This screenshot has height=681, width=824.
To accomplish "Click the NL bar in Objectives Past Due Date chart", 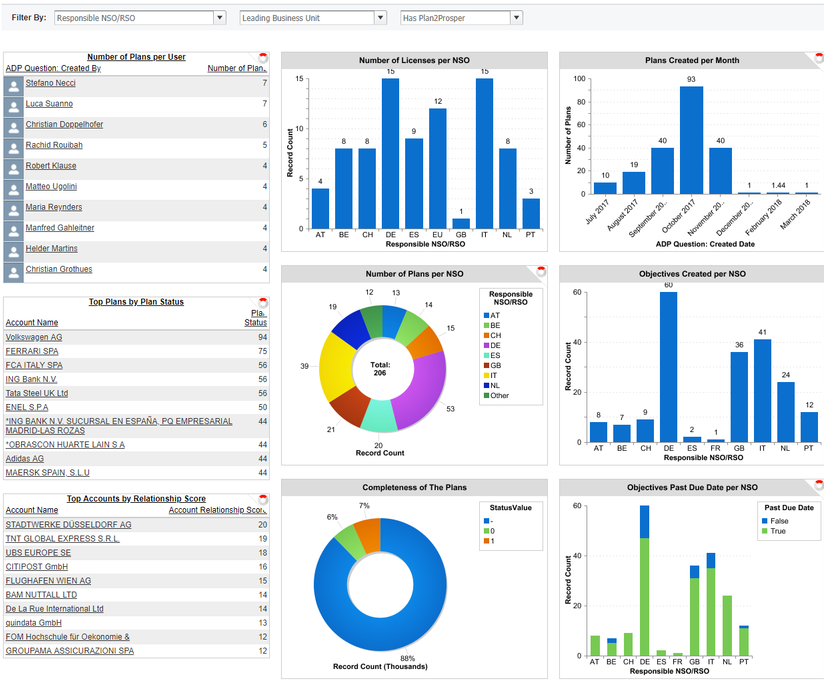I will coord(727,625).
